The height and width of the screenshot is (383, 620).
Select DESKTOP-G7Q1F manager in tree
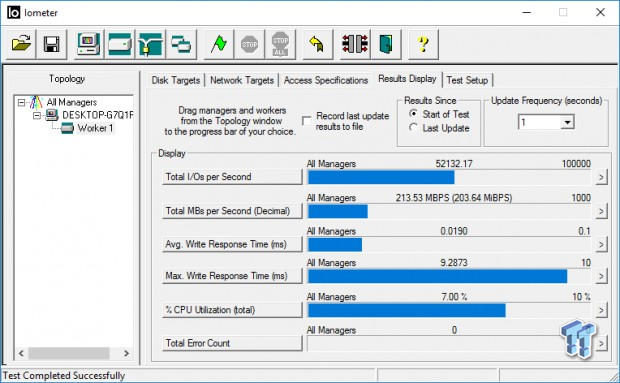[97, 115]
